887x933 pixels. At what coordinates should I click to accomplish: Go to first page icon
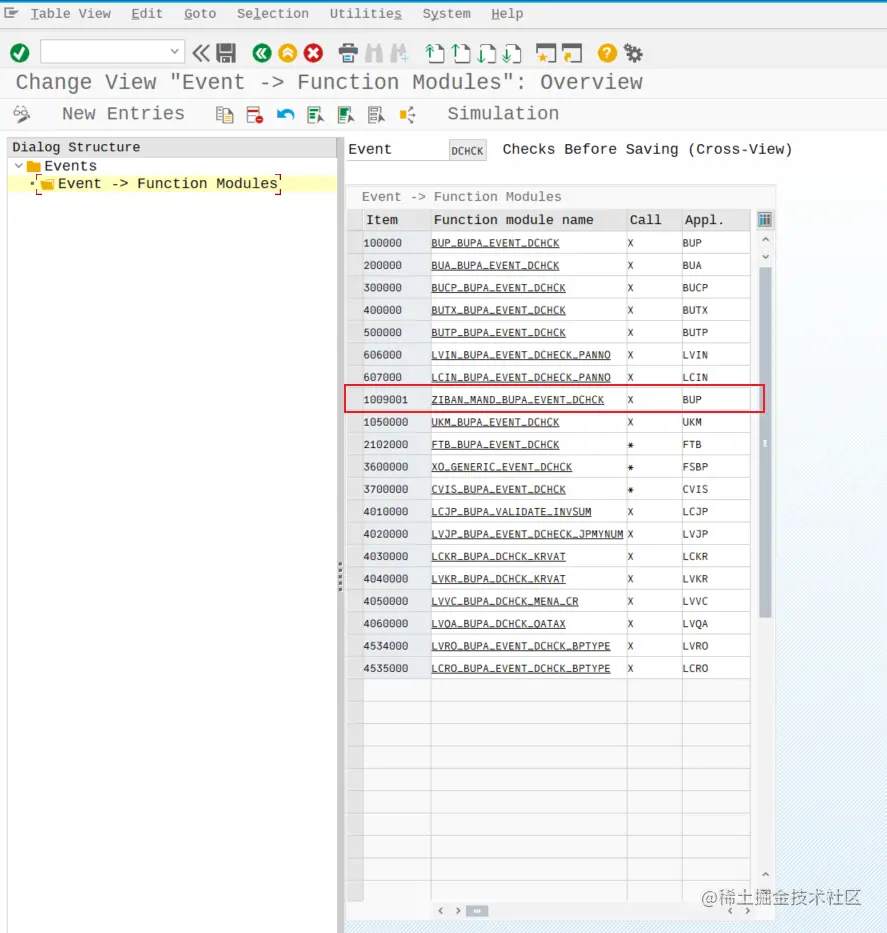coord(435,53)
